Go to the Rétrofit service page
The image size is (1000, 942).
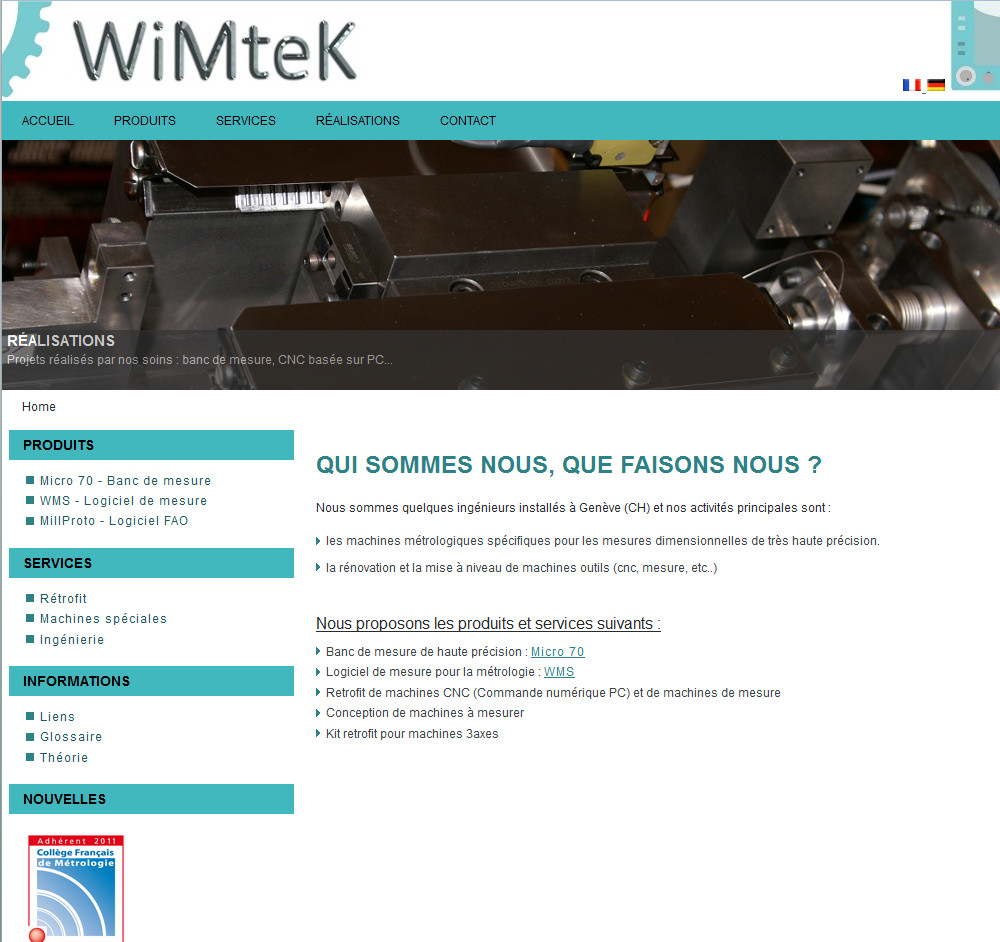63,599
